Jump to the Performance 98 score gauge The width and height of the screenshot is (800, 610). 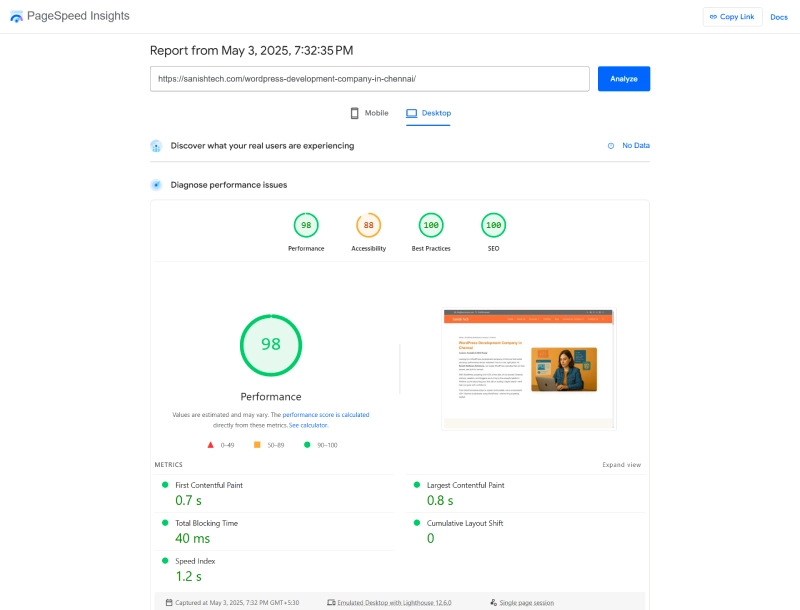tap(306, 225)
